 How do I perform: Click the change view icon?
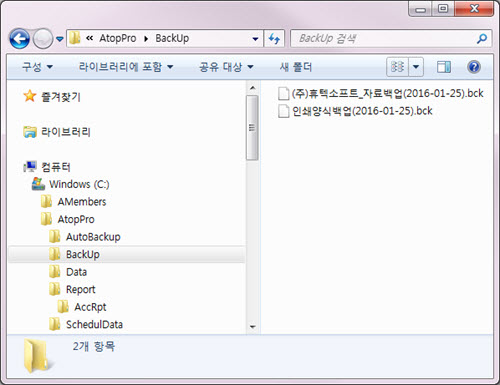click(397, 67)
